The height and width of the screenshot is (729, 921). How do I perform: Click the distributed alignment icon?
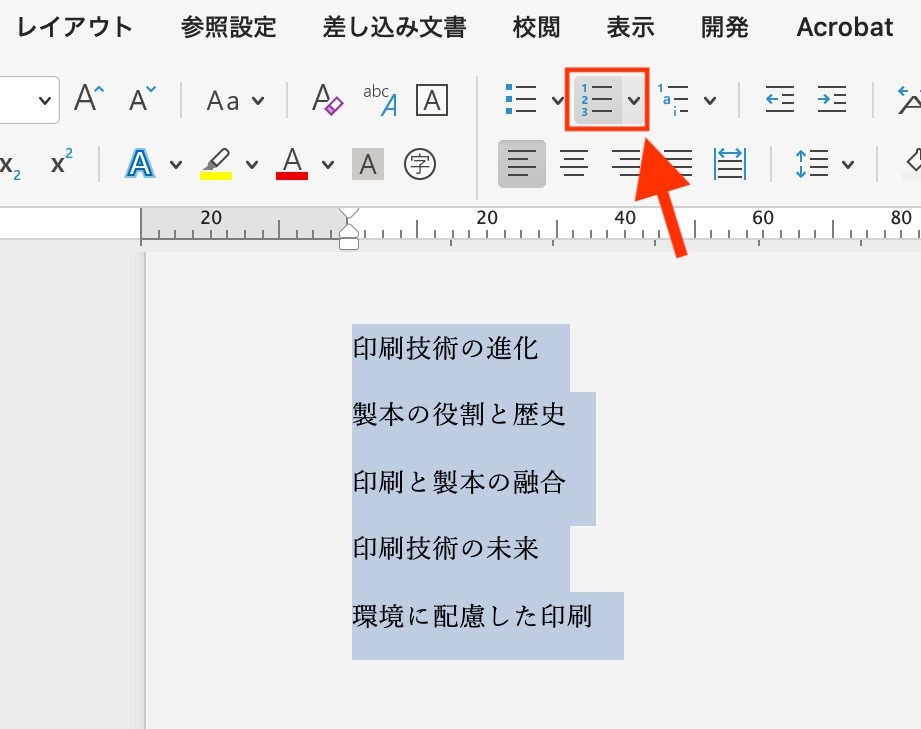point(730,164)
